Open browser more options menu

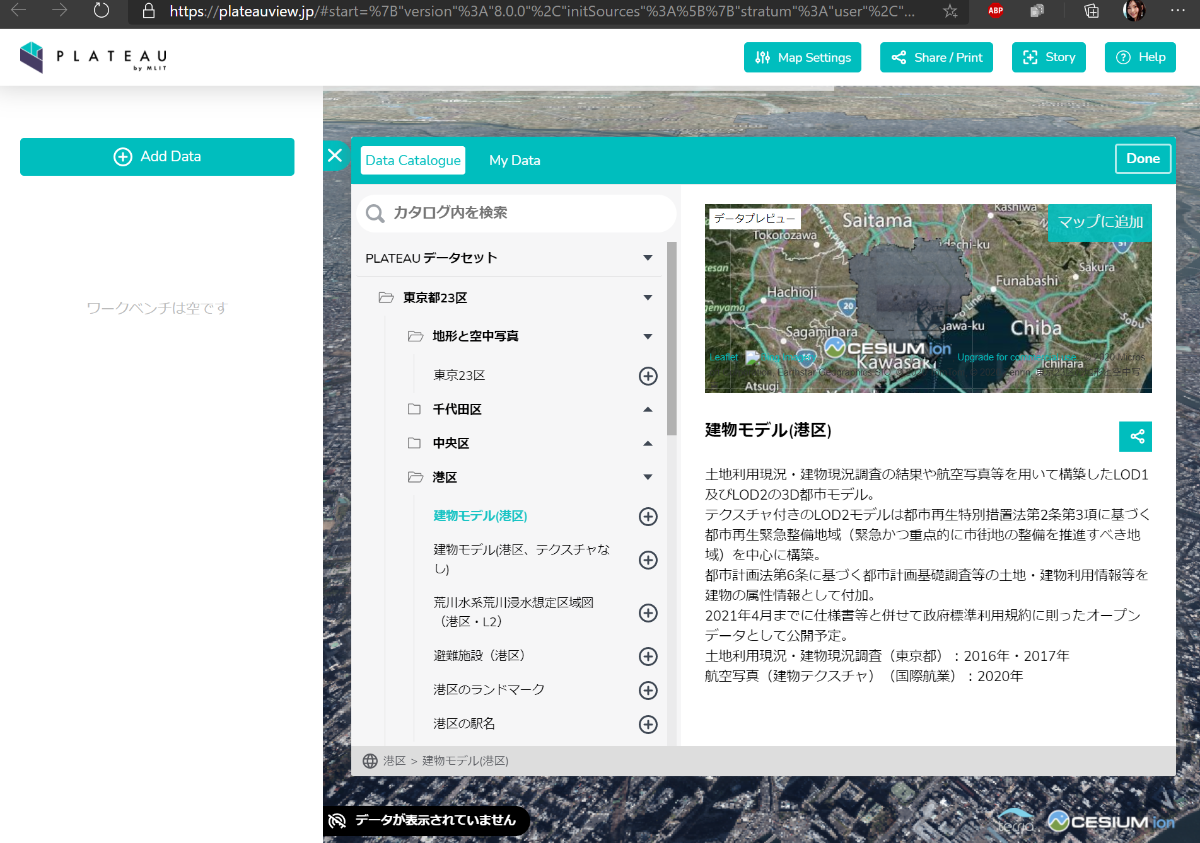(1177, 11)
